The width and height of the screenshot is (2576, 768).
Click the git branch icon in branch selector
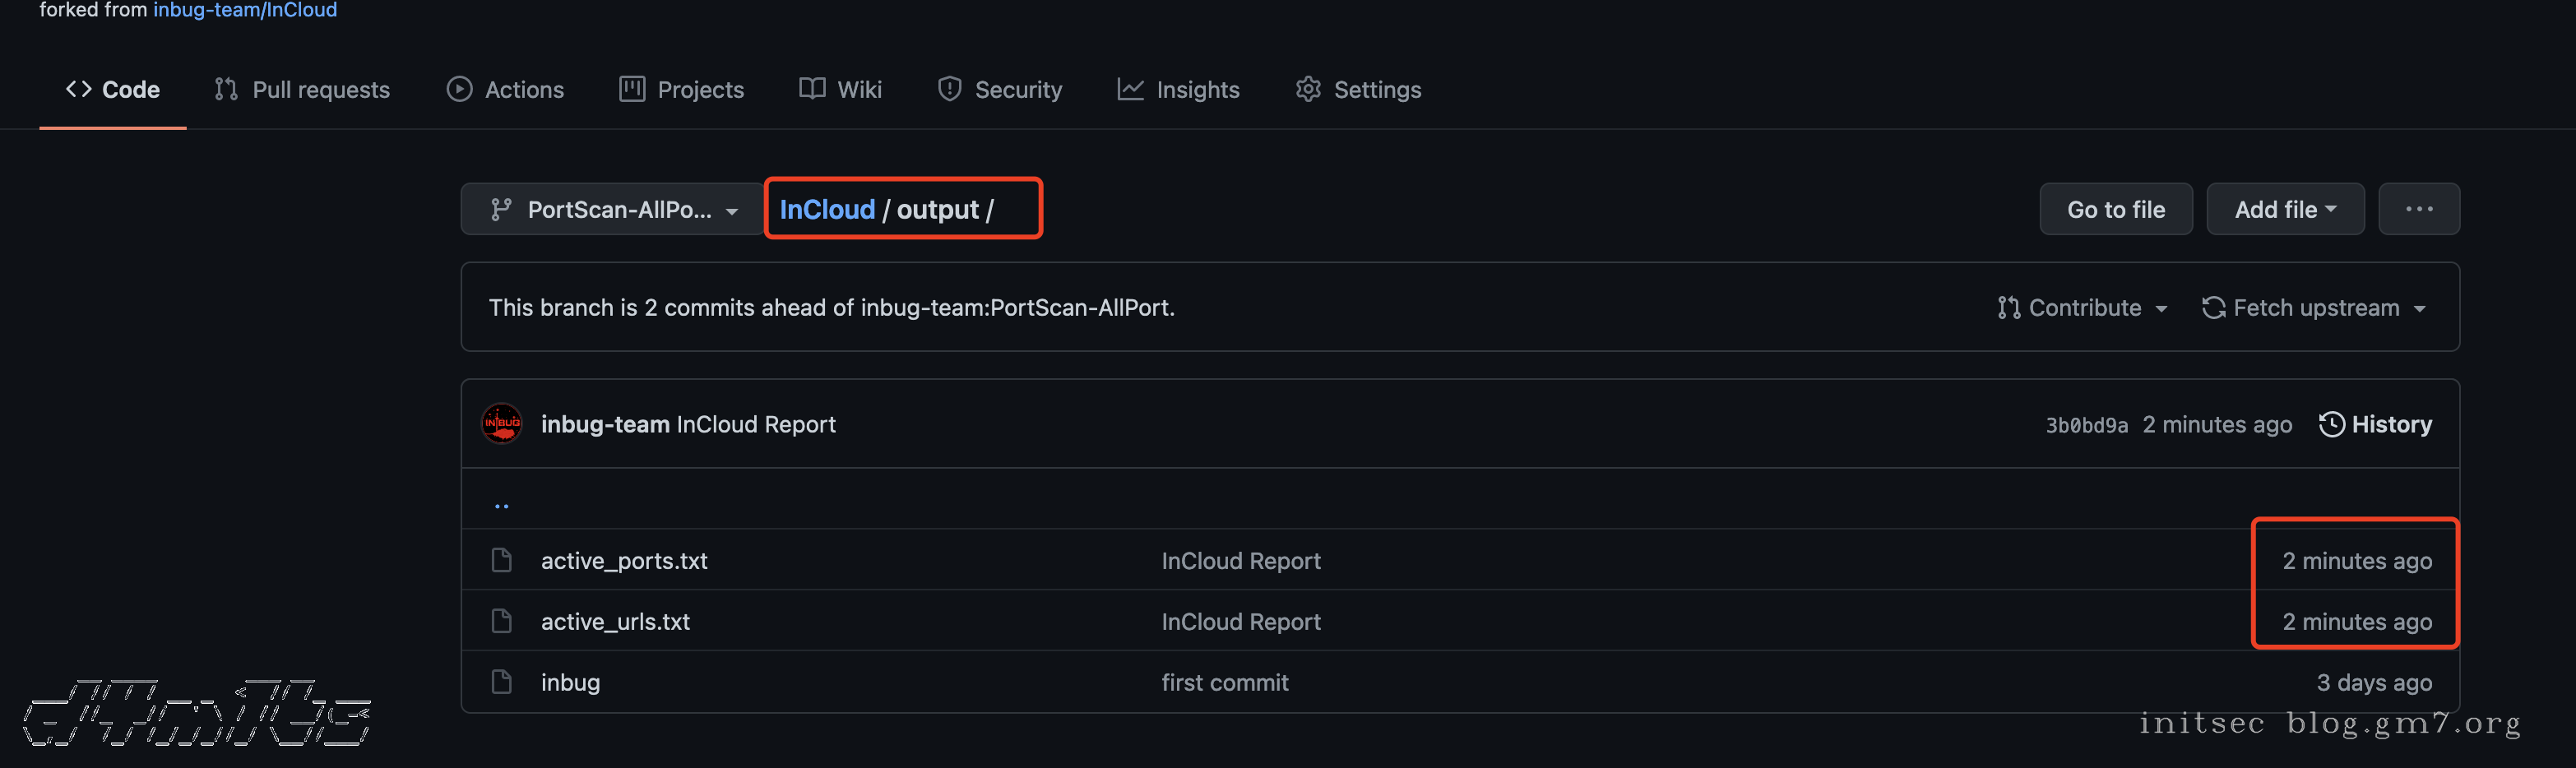tap(501, 209)
